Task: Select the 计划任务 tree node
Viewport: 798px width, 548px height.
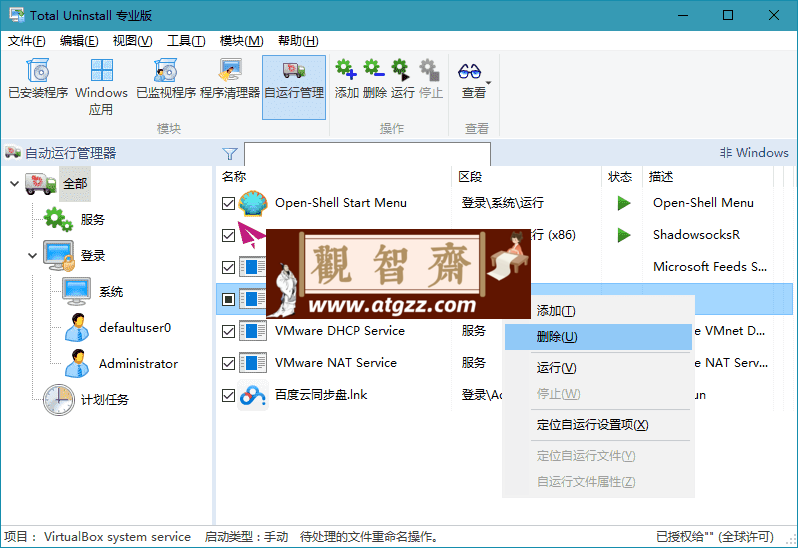Action: (105, 399)
